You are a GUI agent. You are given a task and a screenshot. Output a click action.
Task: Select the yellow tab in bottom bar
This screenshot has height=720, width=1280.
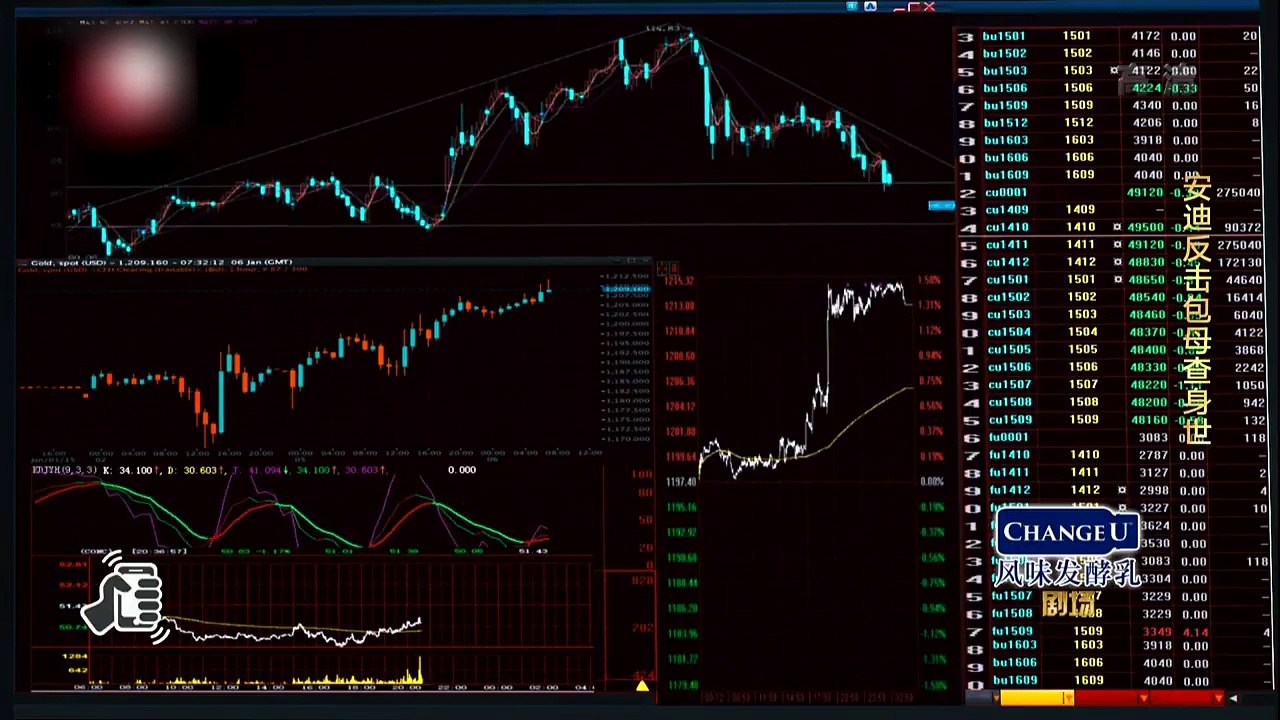1036,698
